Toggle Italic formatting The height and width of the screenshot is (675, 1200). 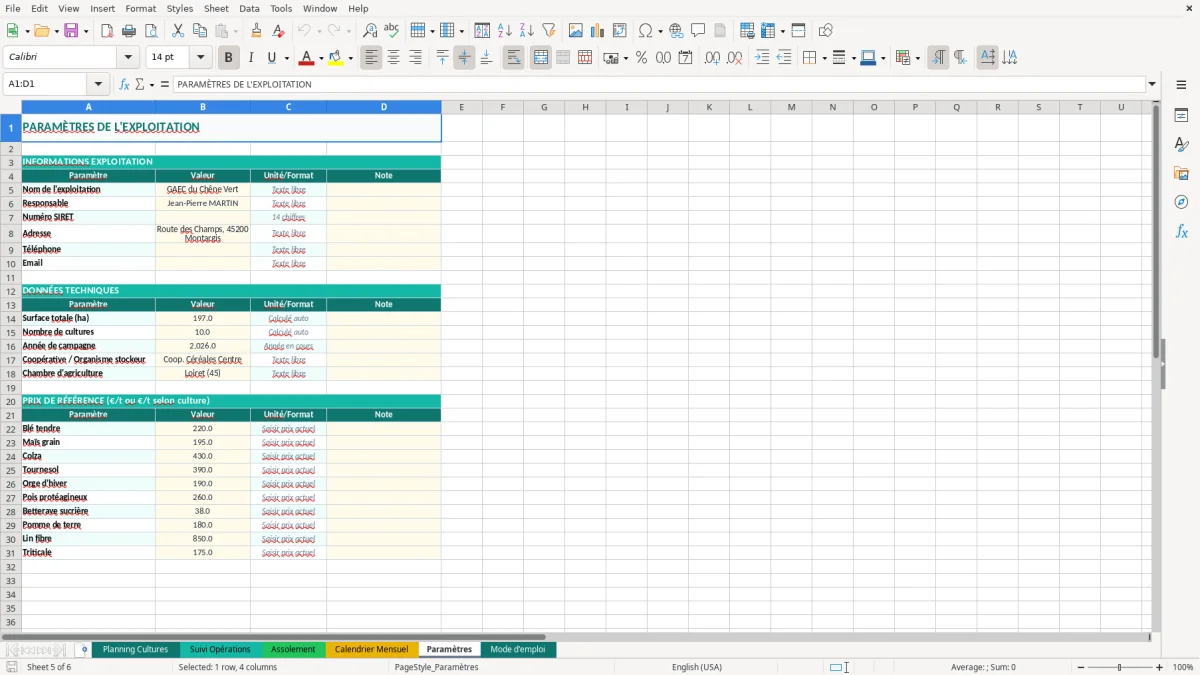[x=250, y=58]
